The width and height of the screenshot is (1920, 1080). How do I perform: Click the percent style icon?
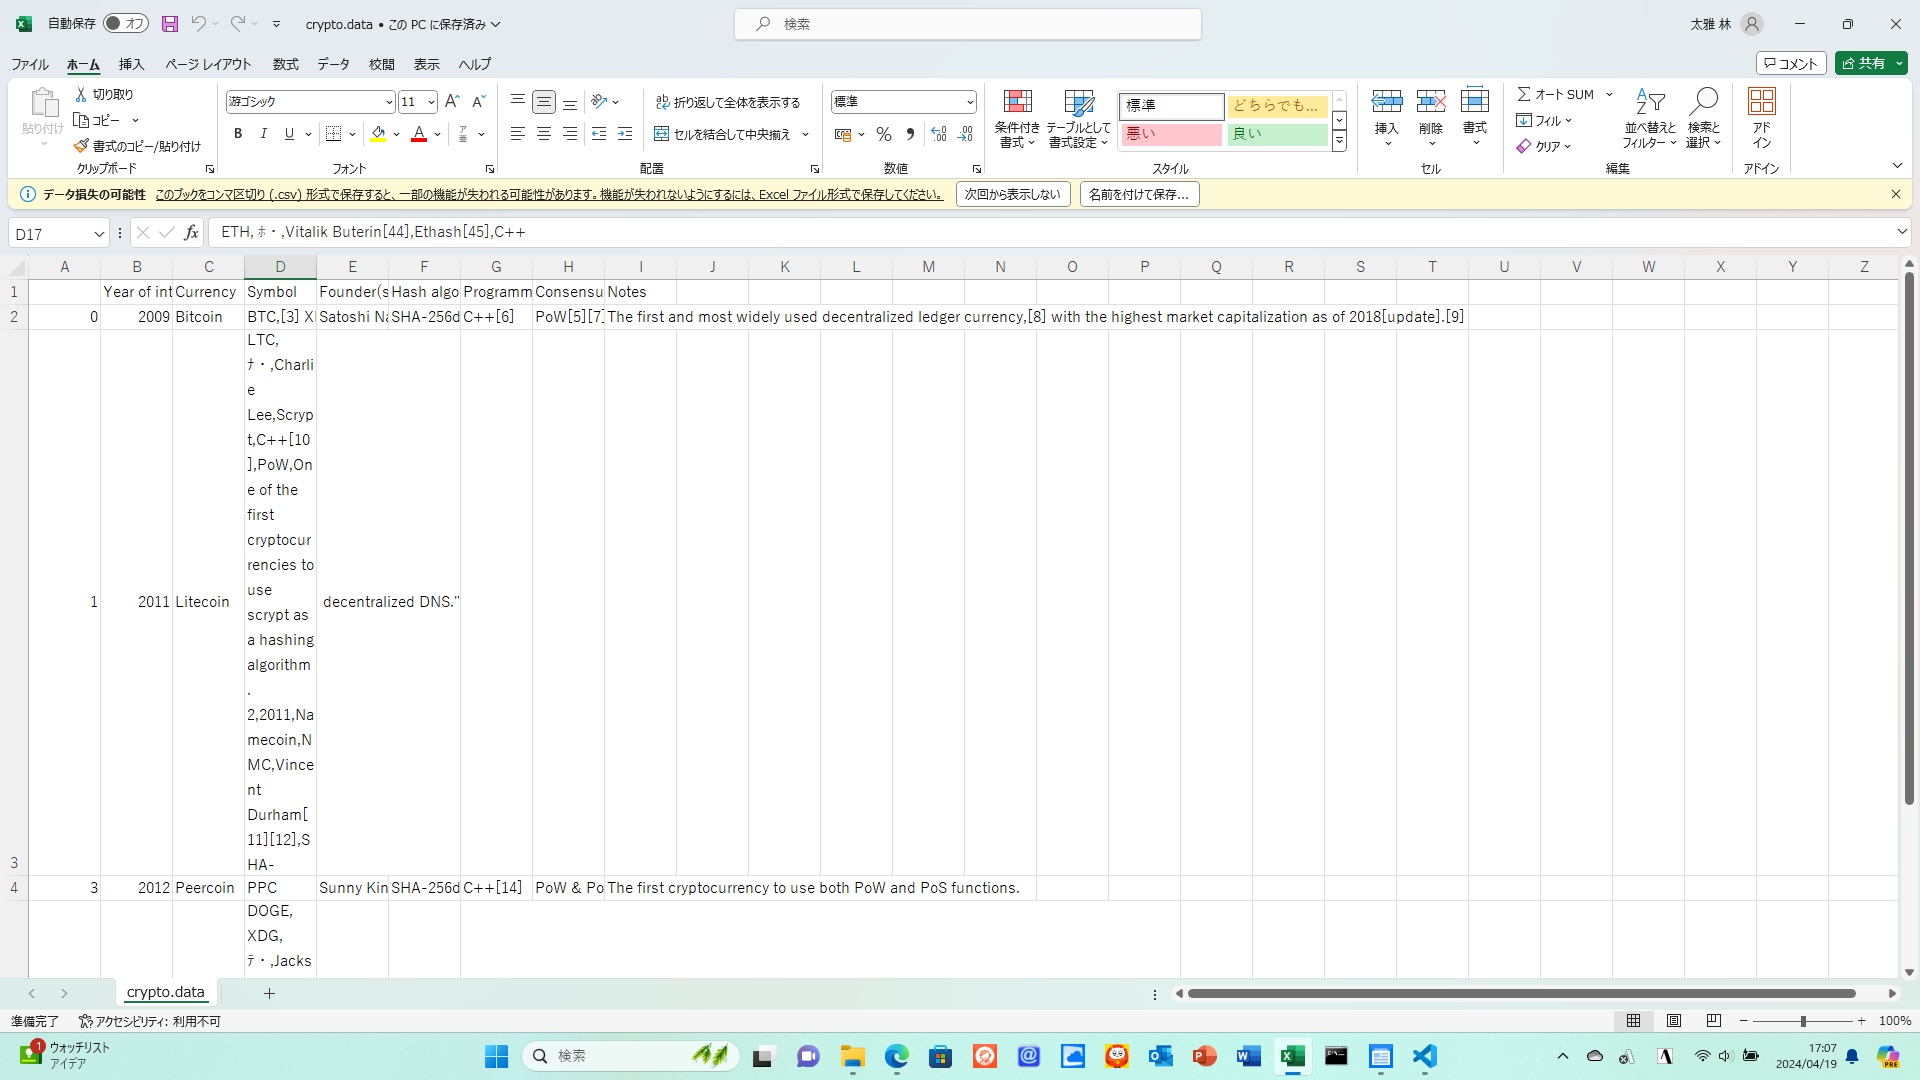click(884, 134)
